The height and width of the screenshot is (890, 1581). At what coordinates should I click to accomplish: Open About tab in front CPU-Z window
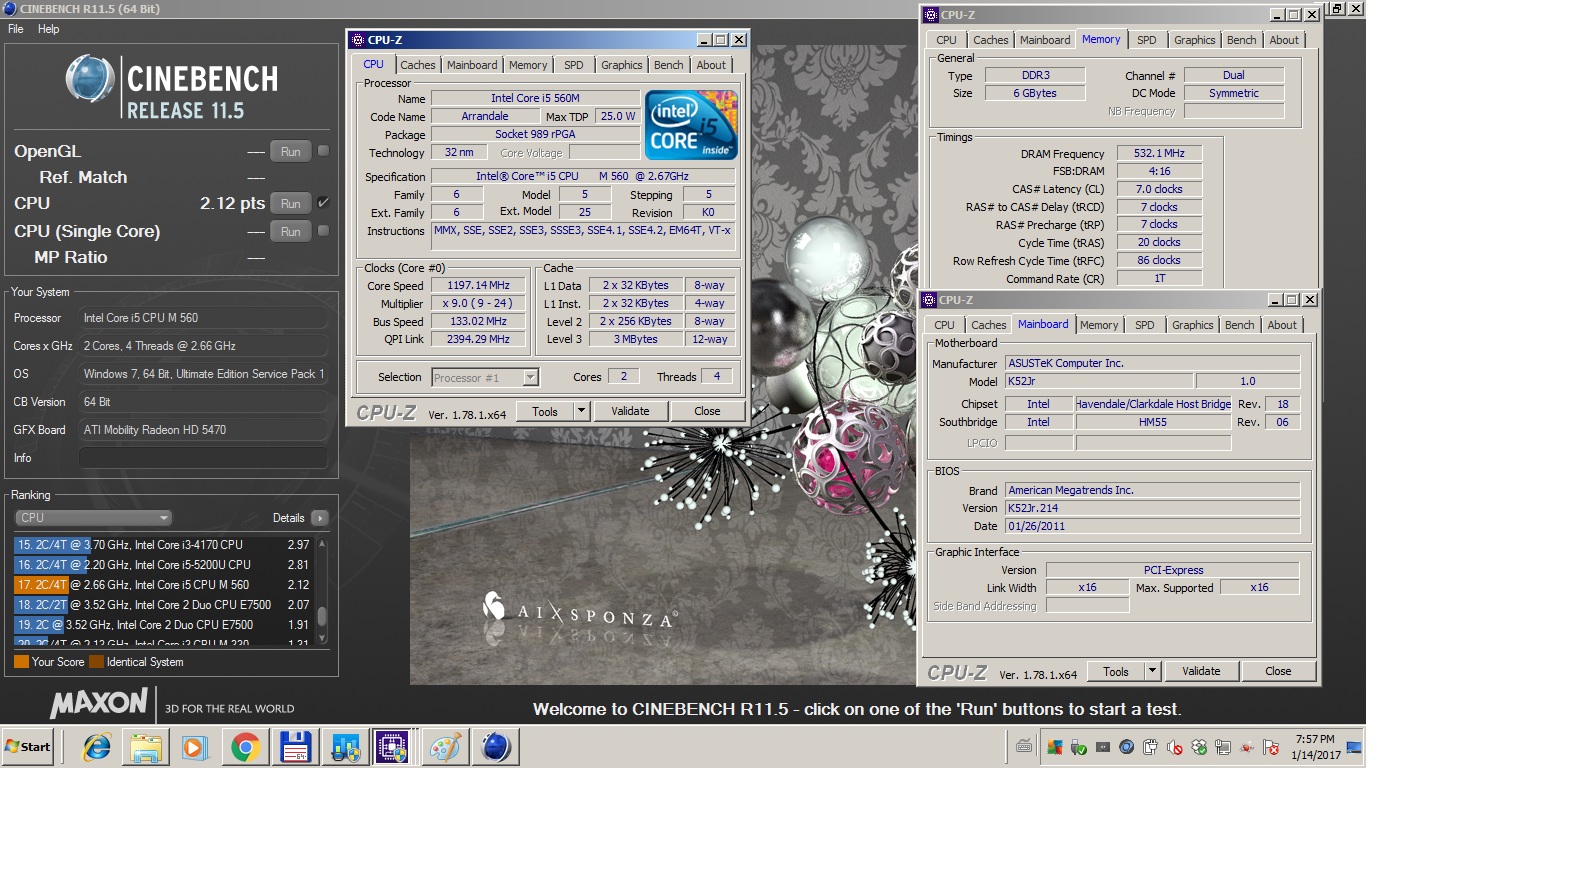coord(711,65)
